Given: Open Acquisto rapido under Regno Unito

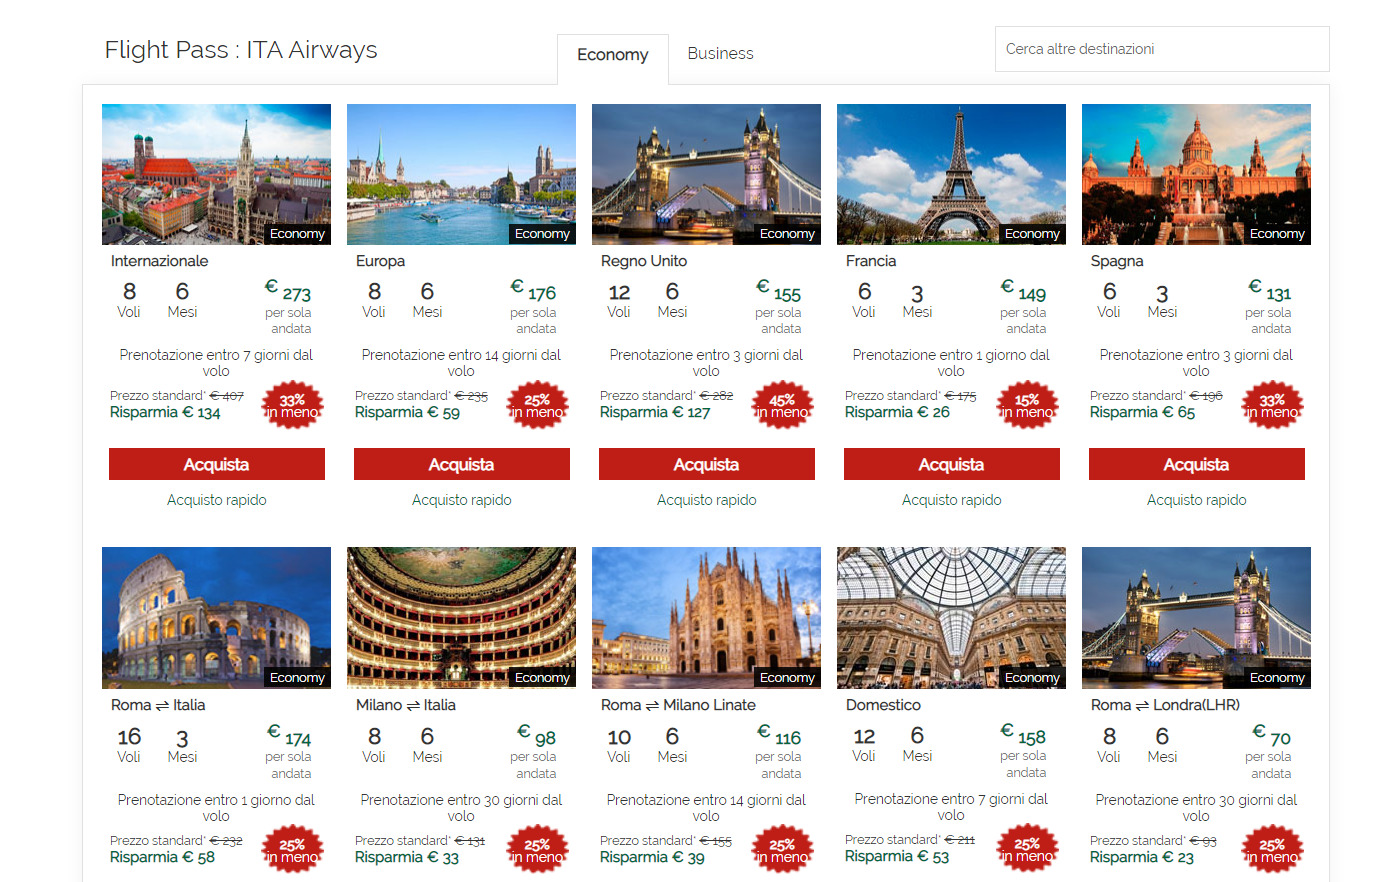Looking at the screenshot, I should pos(707,500).
